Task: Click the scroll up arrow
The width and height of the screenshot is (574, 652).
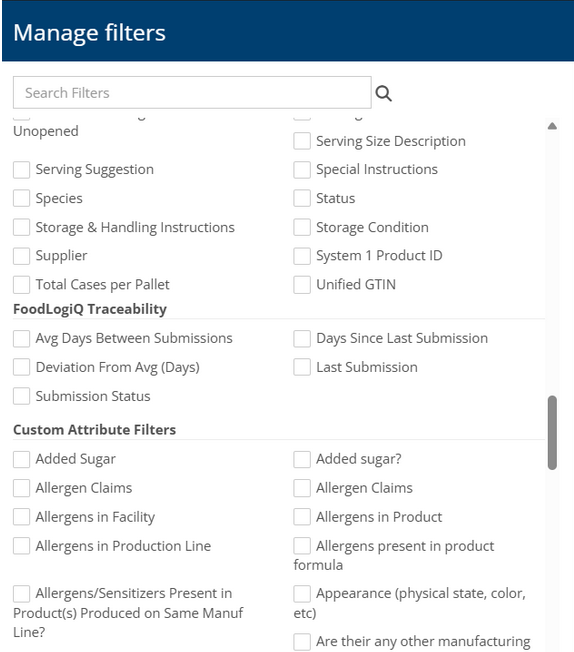Action: (552, 126)
